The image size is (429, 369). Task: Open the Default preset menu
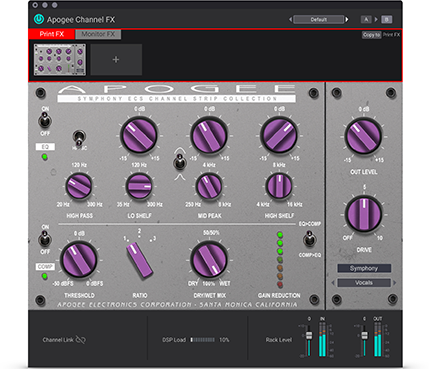coord(319,20)
